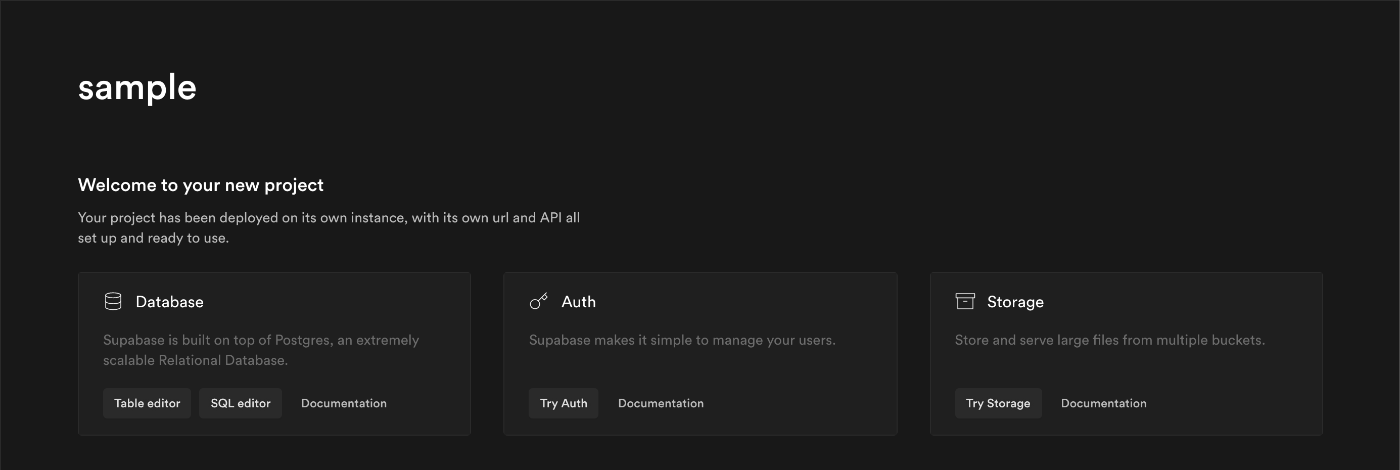Image resolution: width=1400 pixels, height=470 pixels.
Task: Open Documentation link in Storage card
Action: [x=1104, y=403]
